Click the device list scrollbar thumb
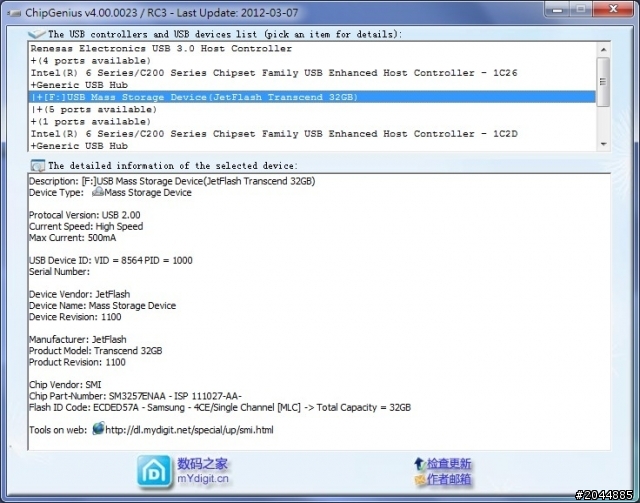640x503 pixels. (603, 82)
